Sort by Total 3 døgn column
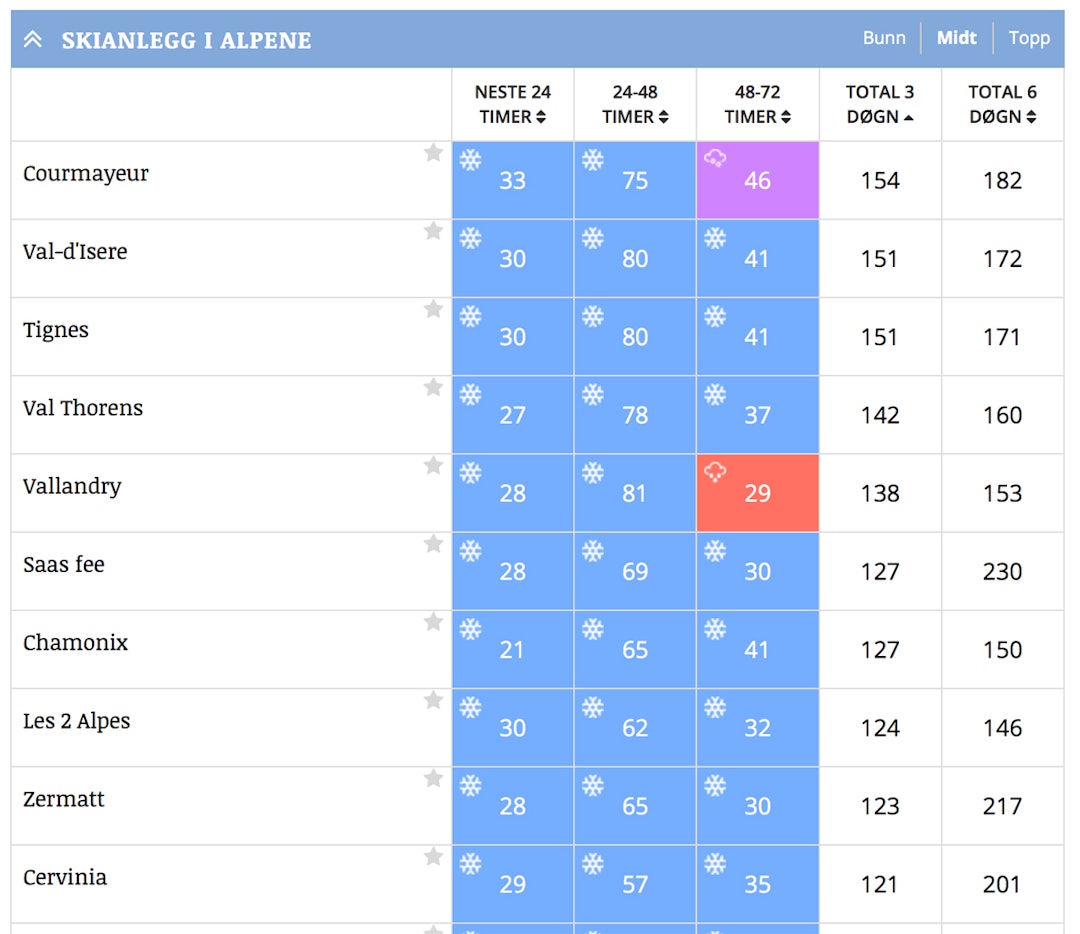1080x934 pixels. click(880, 105)
